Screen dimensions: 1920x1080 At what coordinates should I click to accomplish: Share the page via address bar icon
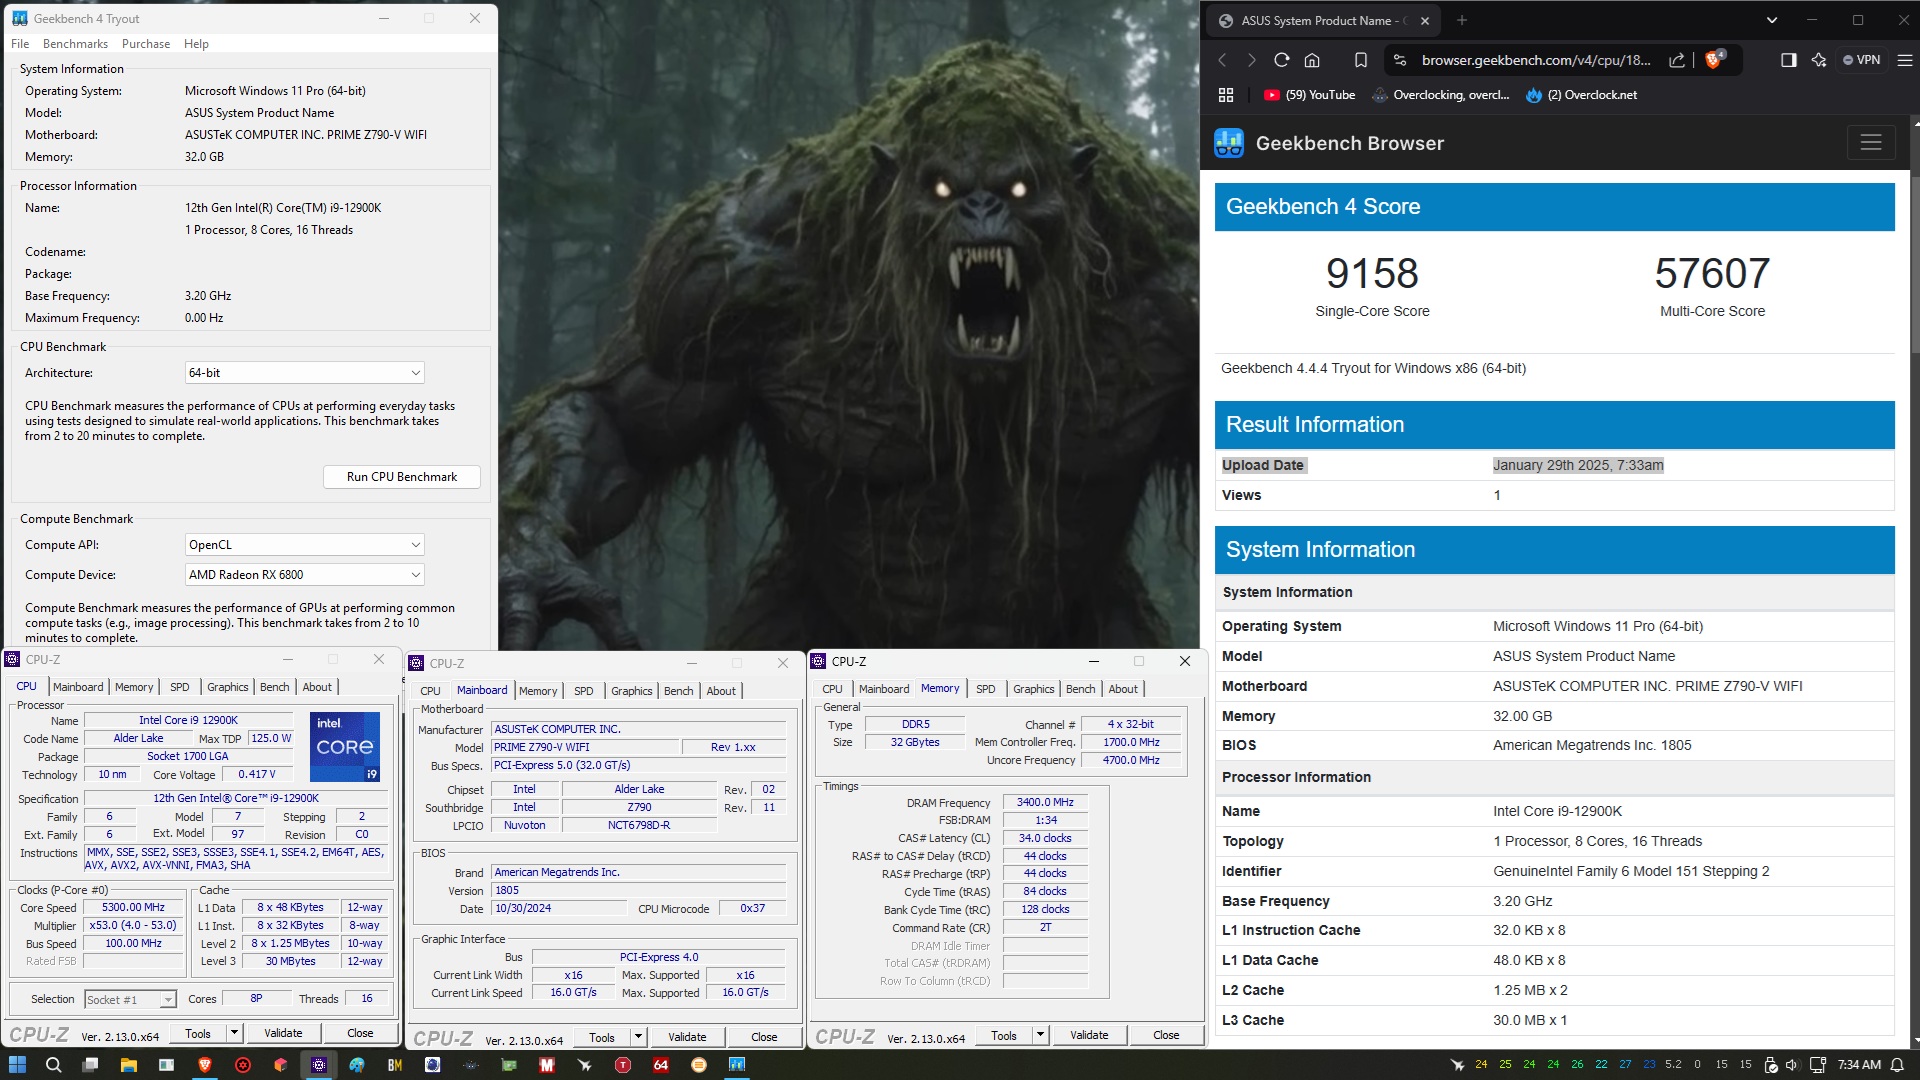[1677, 60]
